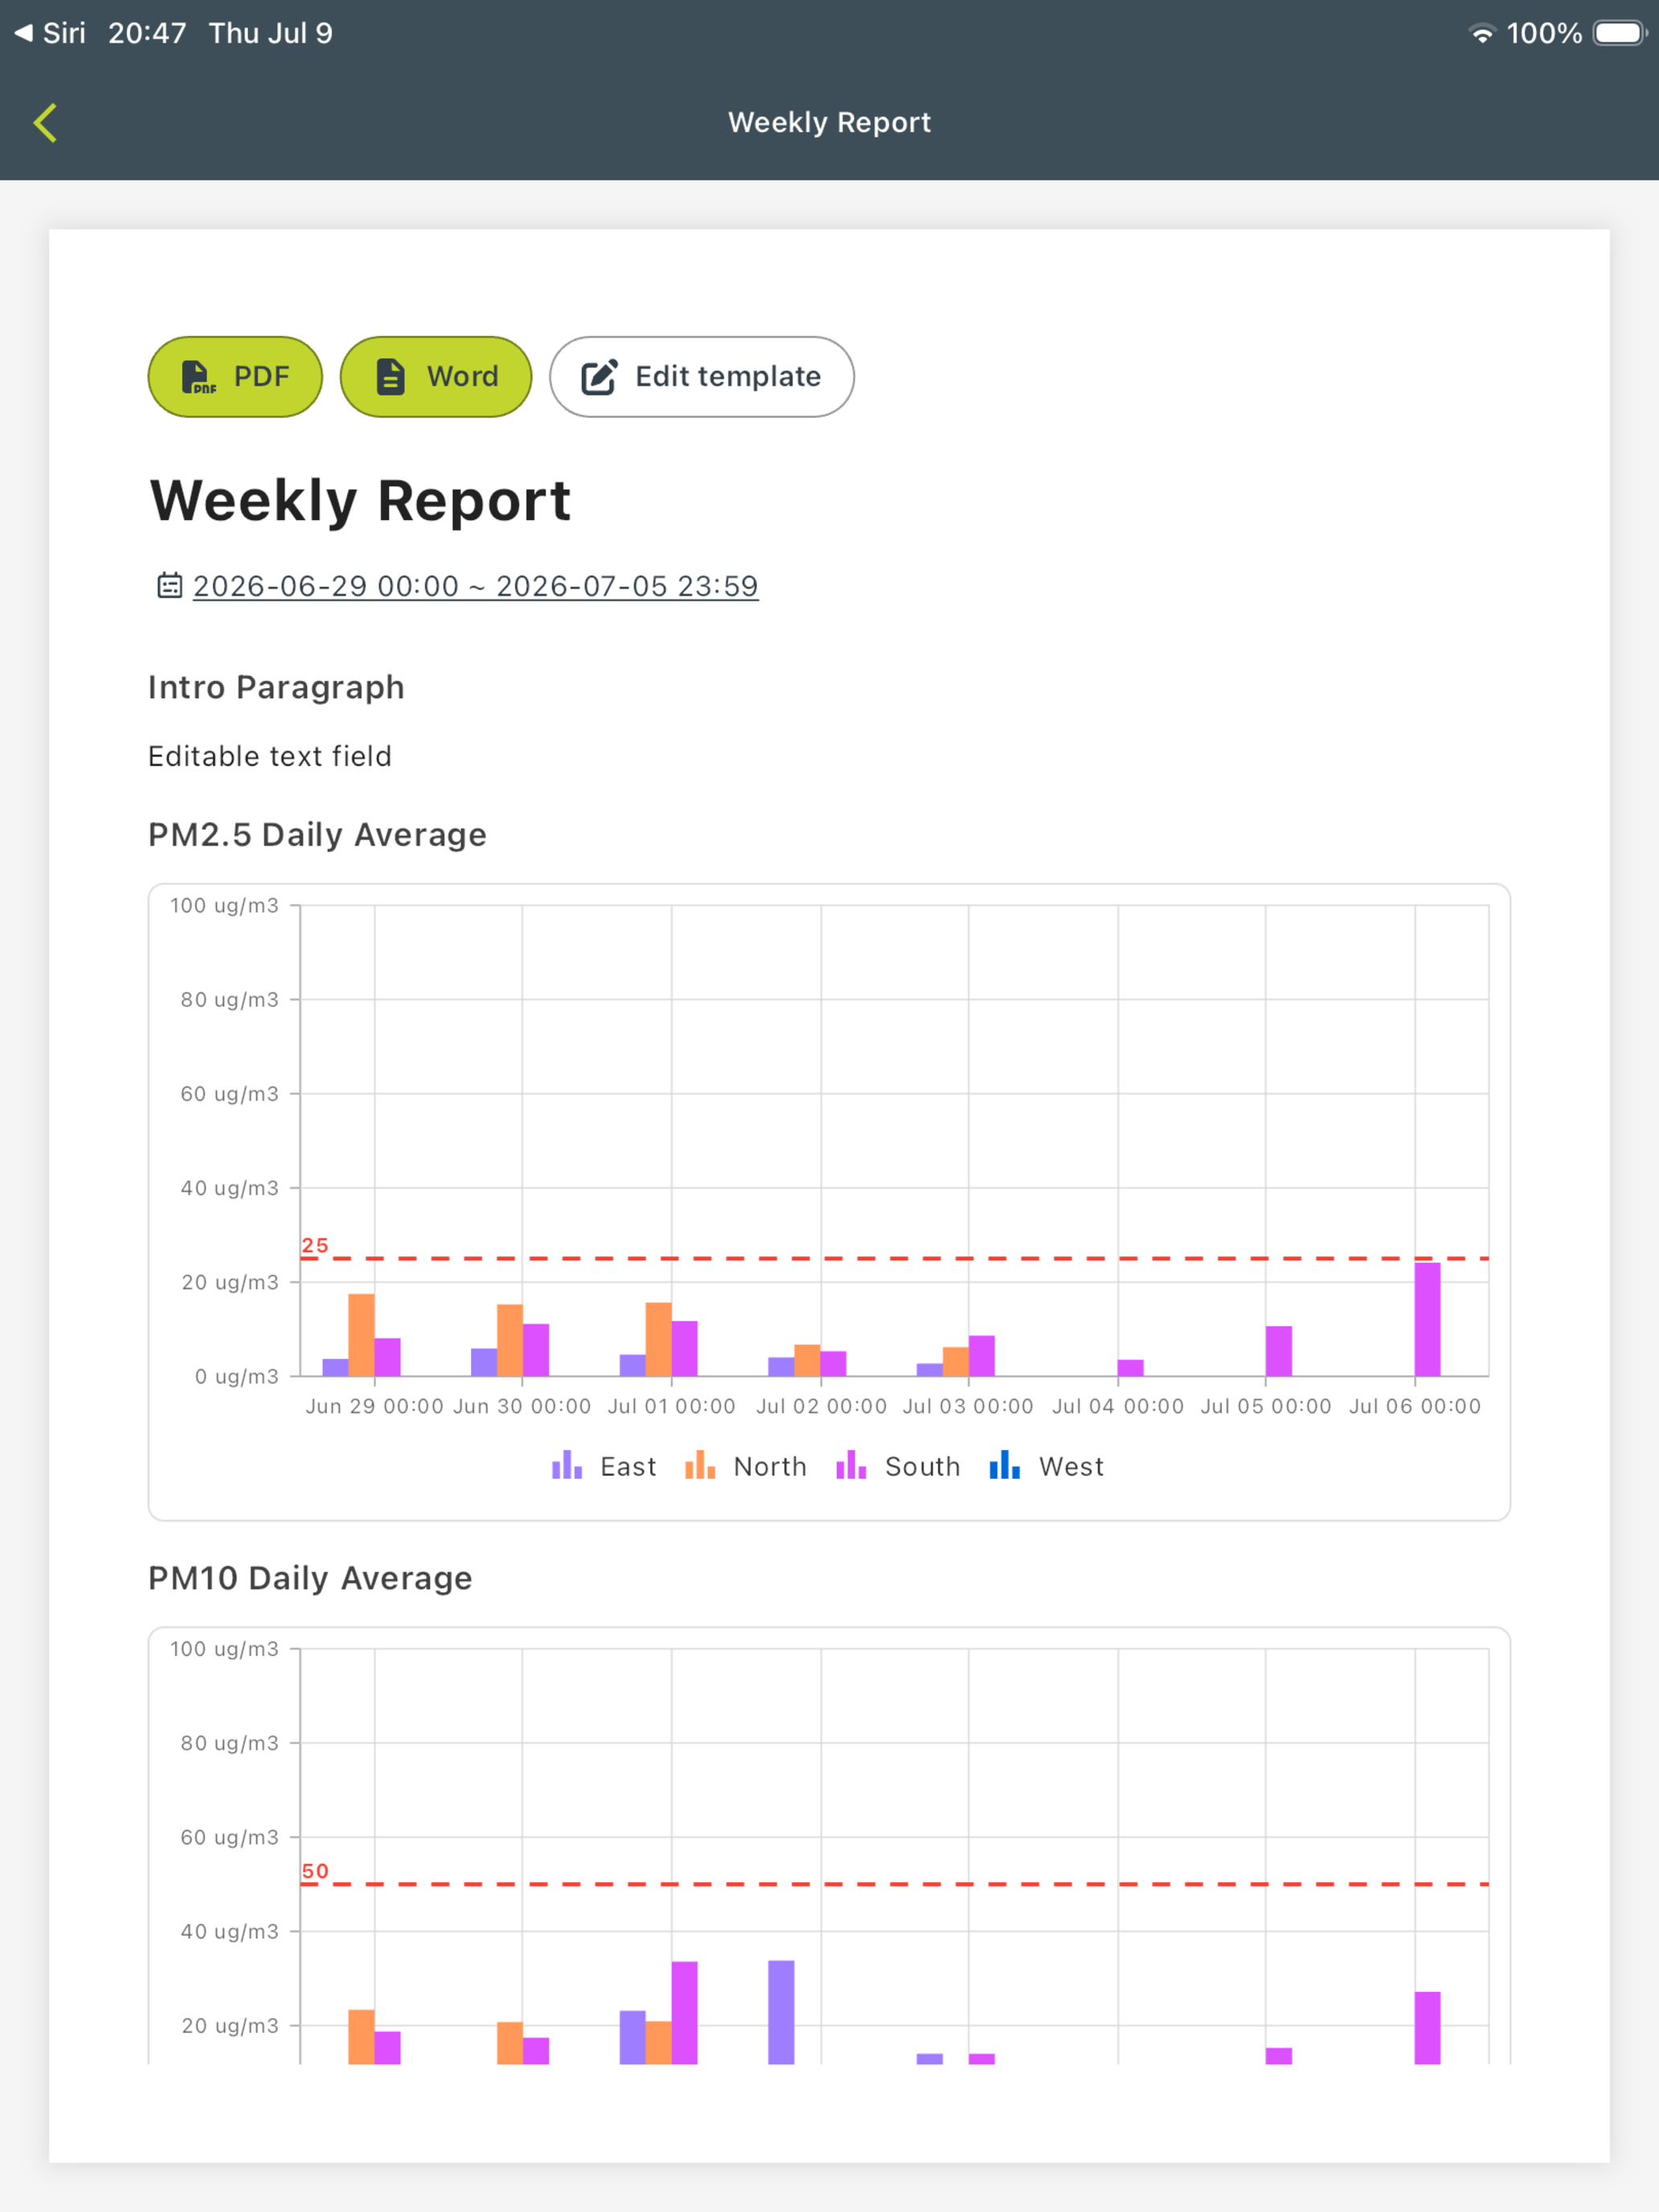
Task: Select the Jun 29 North bar in the PM2.5 chart
Action: click(x=361, y=1335)
